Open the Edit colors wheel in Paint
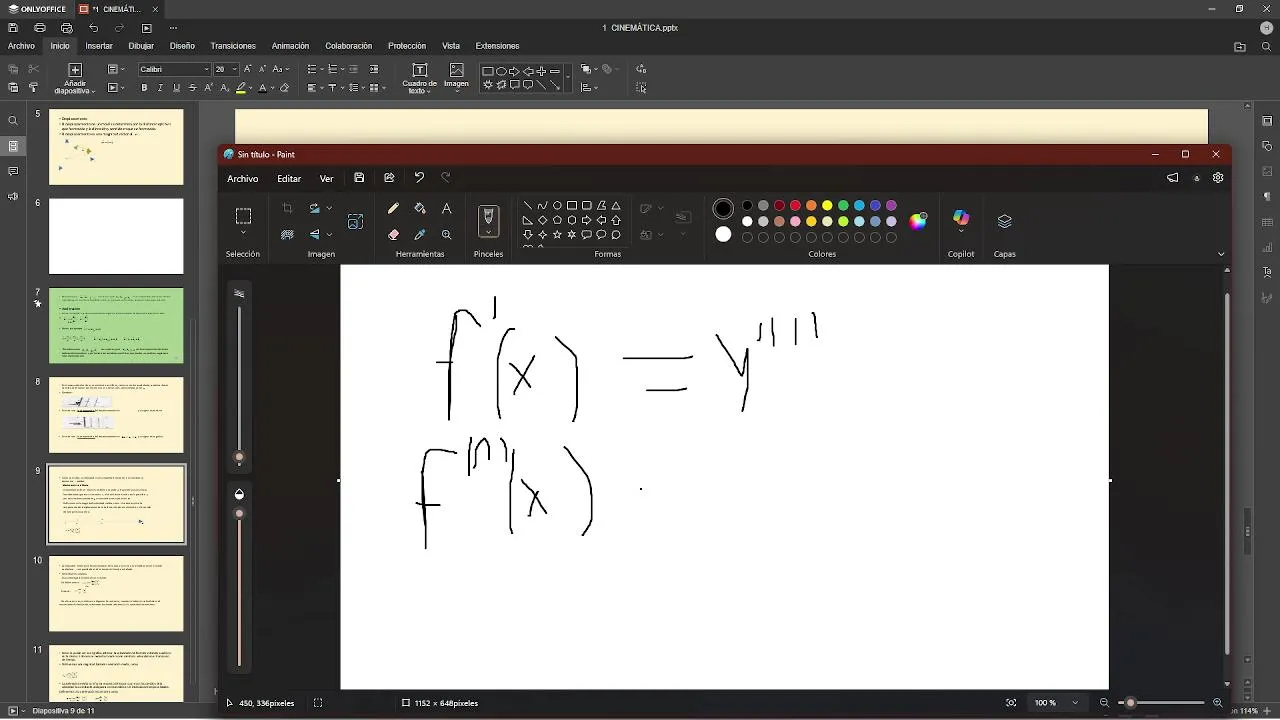1280x720 pixels. [918, 221]
